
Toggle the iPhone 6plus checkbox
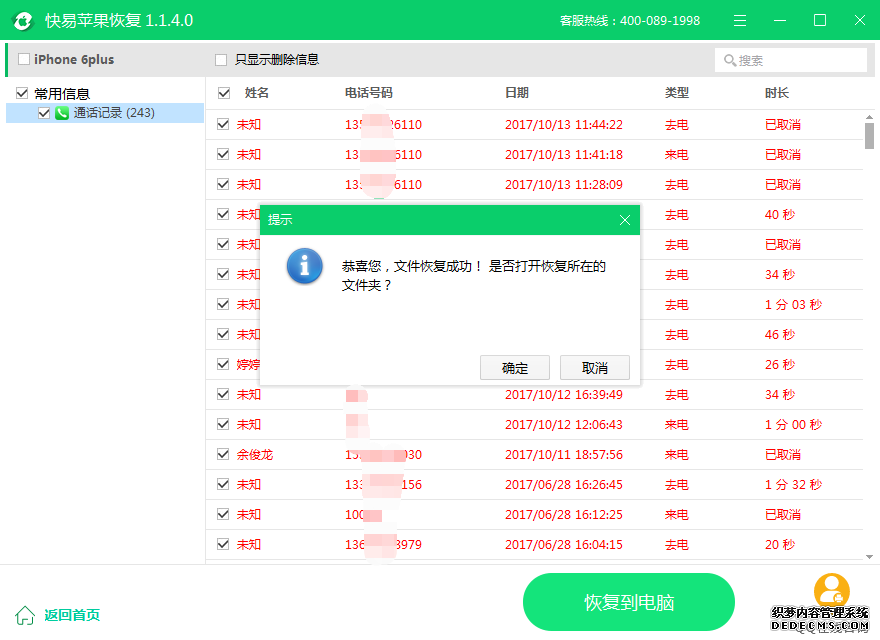[x=24, y=59]
